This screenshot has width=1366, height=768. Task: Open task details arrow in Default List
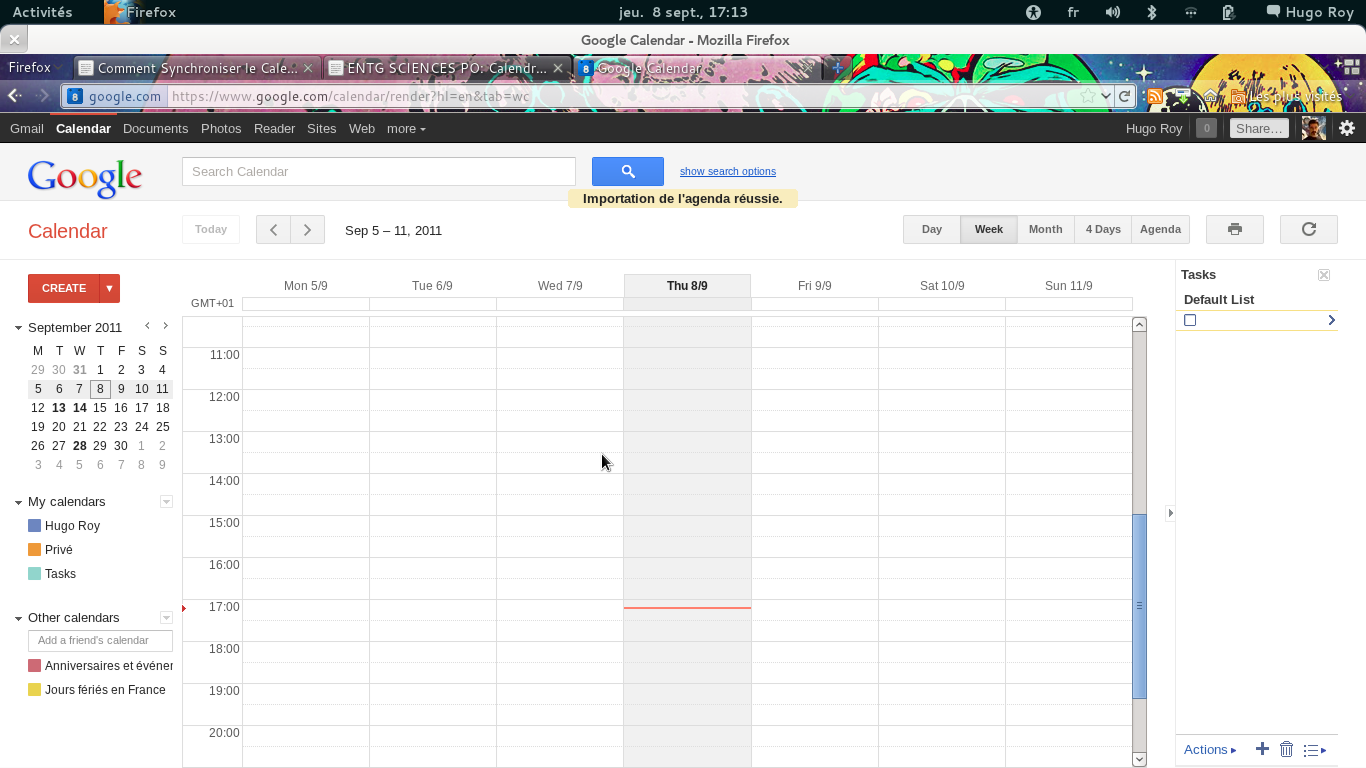point(1331,320)
